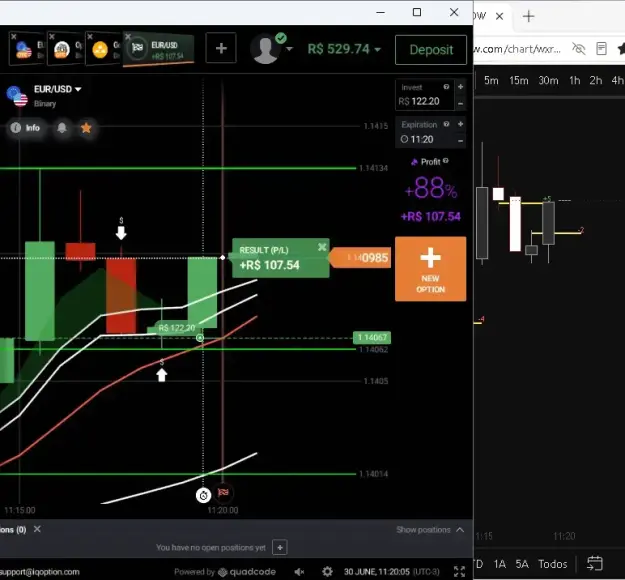Screen dimensions: 625x580
Task: Select 2h timeframe in browser chart
Action: 596,81
